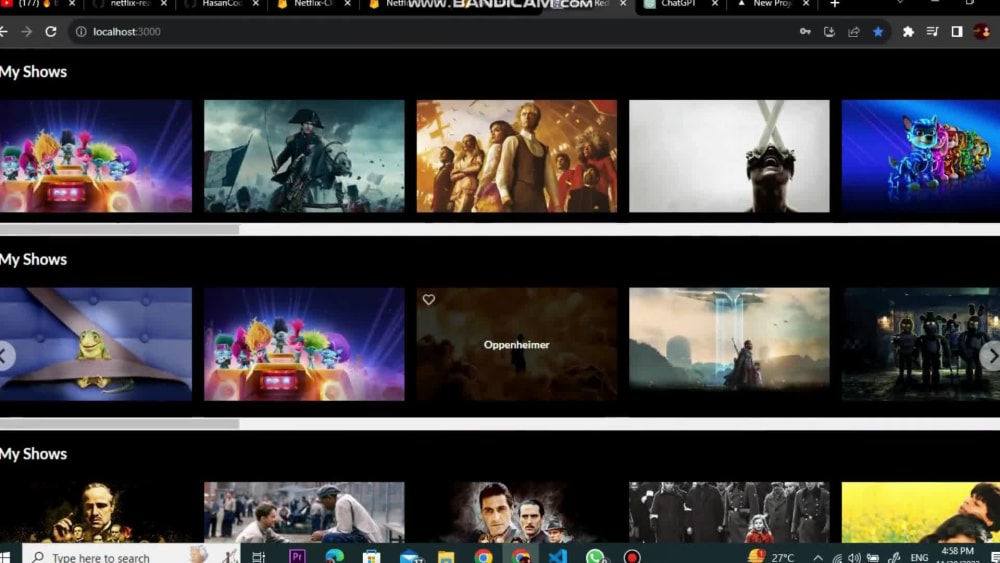1000x563 pixels.
Task: Click the ENG language indicator
Action: click(x=919, y=557)
